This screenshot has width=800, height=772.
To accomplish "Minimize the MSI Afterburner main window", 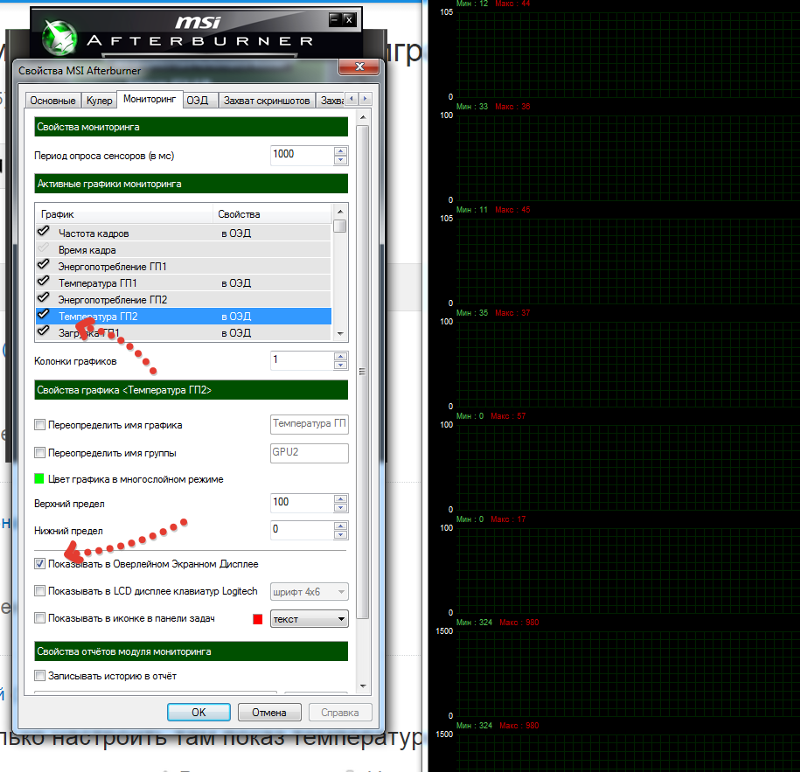I will [x=335, y=19].
